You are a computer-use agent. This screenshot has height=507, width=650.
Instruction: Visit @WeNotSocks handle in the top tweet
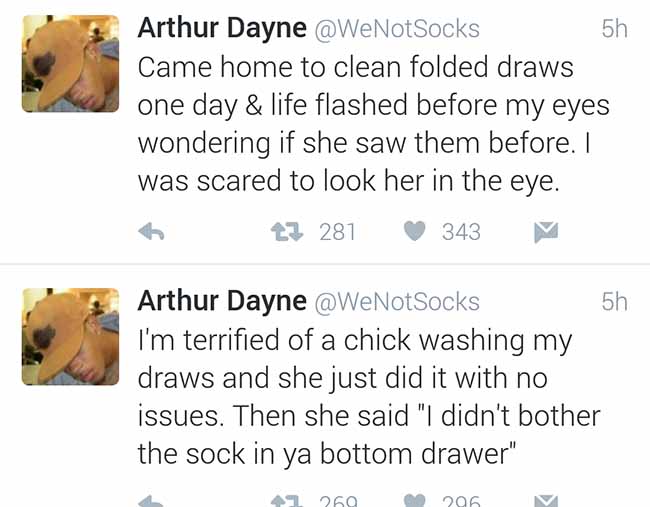click(397, 29)
